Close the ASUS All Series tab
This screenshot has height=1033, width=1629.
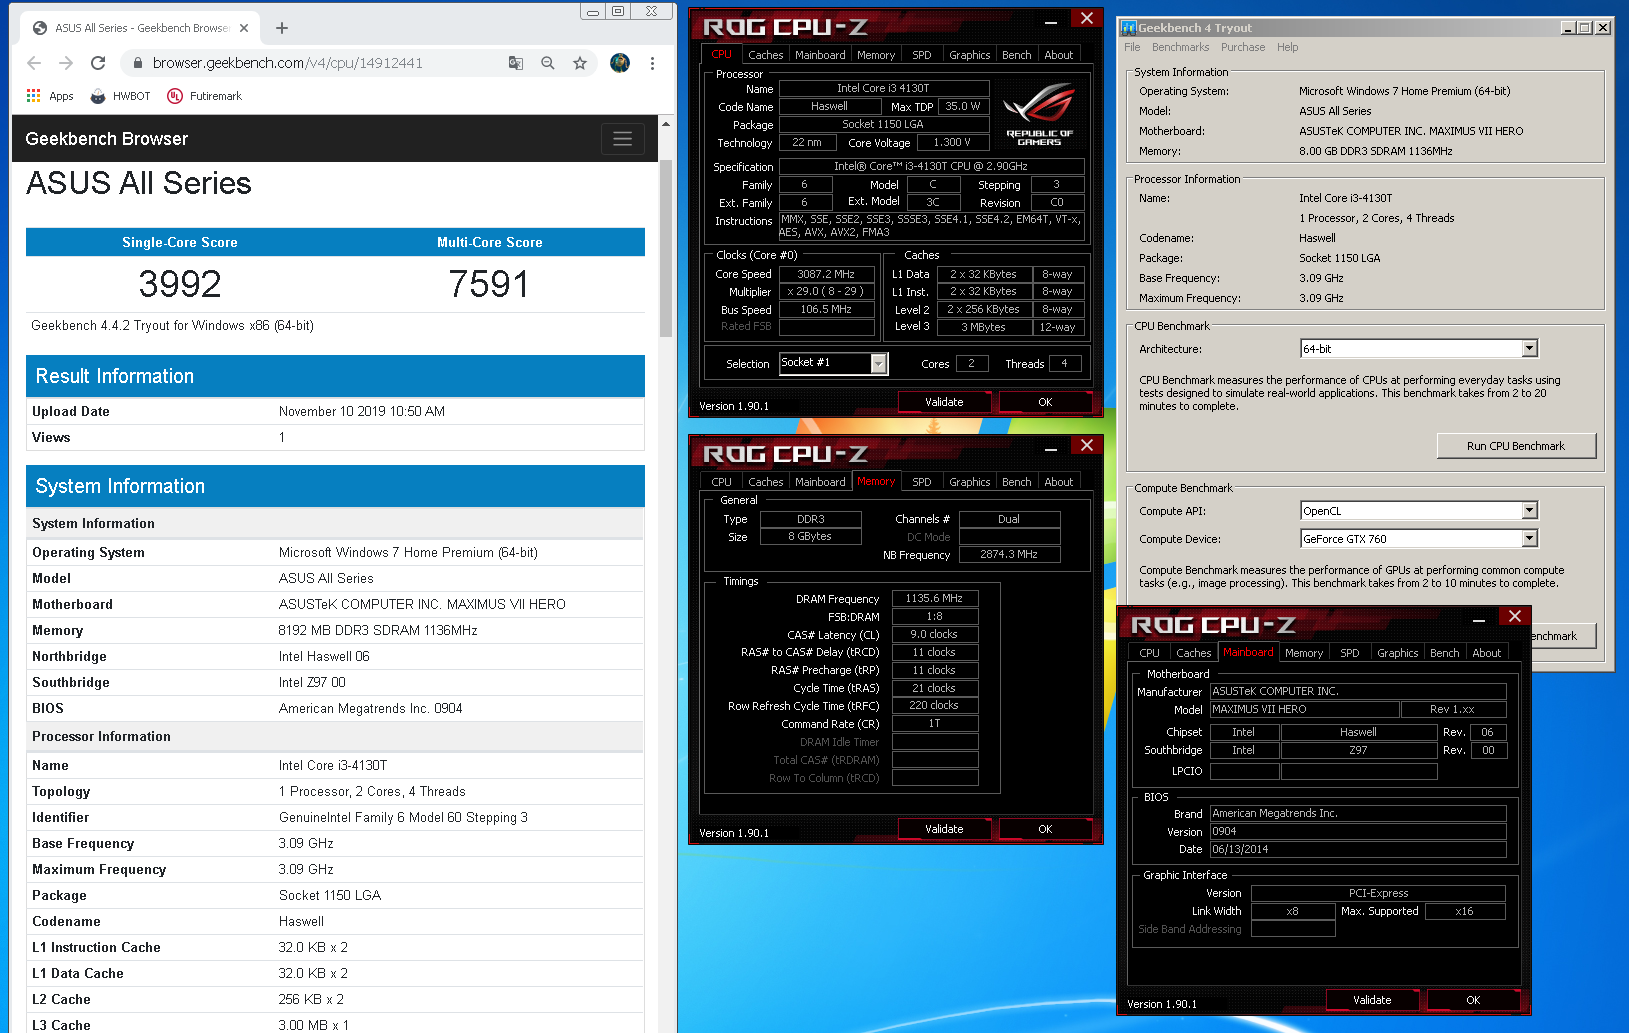(244, 28)
